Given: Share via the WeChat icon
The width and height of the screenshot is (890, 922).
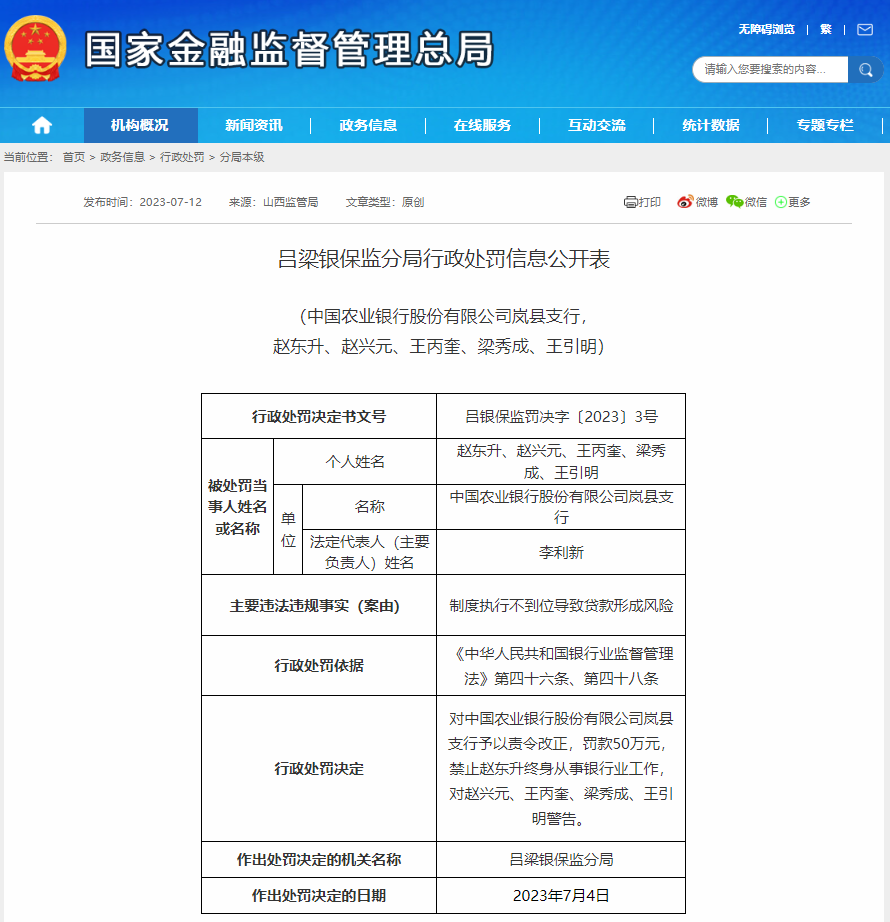Looking at the screenshot, I should coord(735,202).
